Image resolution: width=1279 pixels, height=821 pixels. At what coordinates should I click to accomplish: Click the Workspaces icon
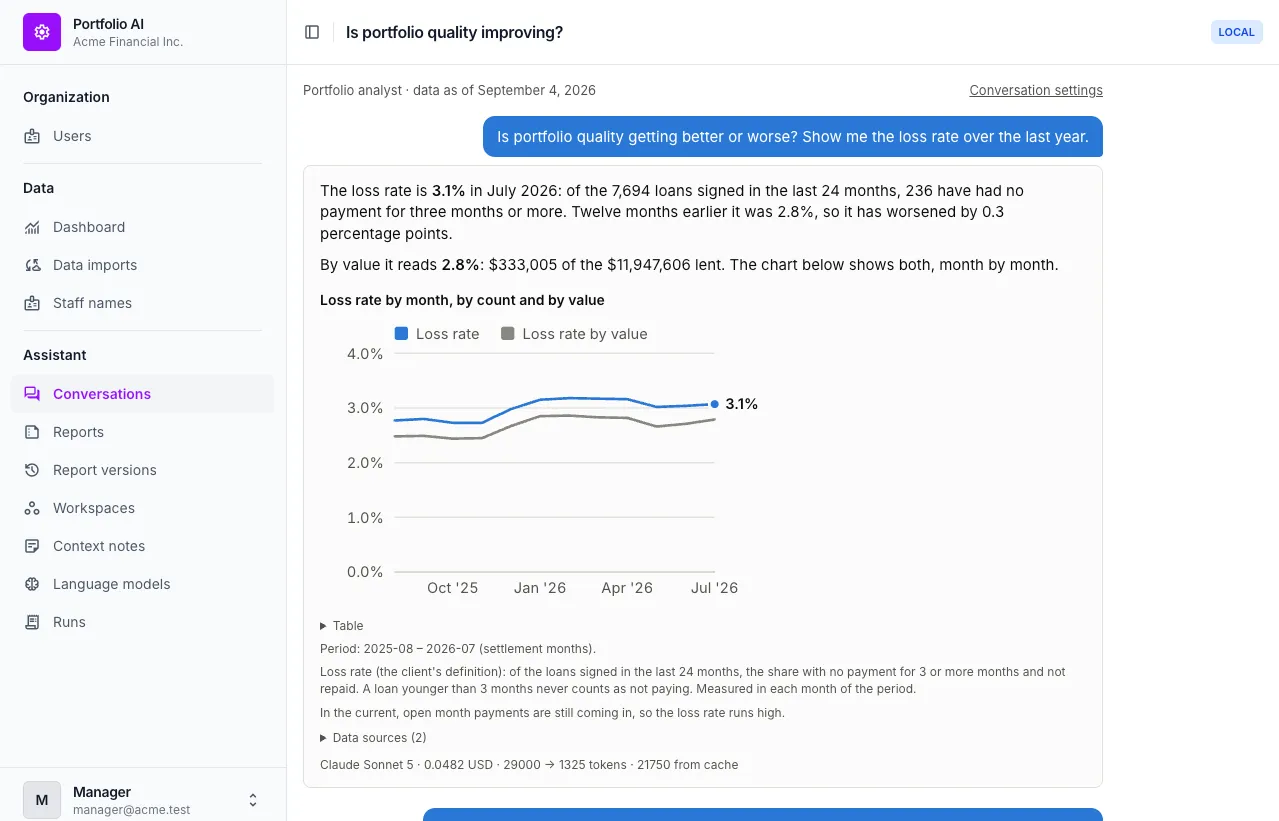(32, 508)
